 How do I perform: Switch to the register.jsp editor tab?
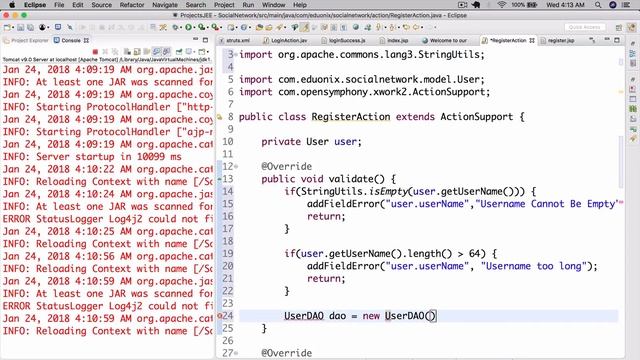point(558,40)
